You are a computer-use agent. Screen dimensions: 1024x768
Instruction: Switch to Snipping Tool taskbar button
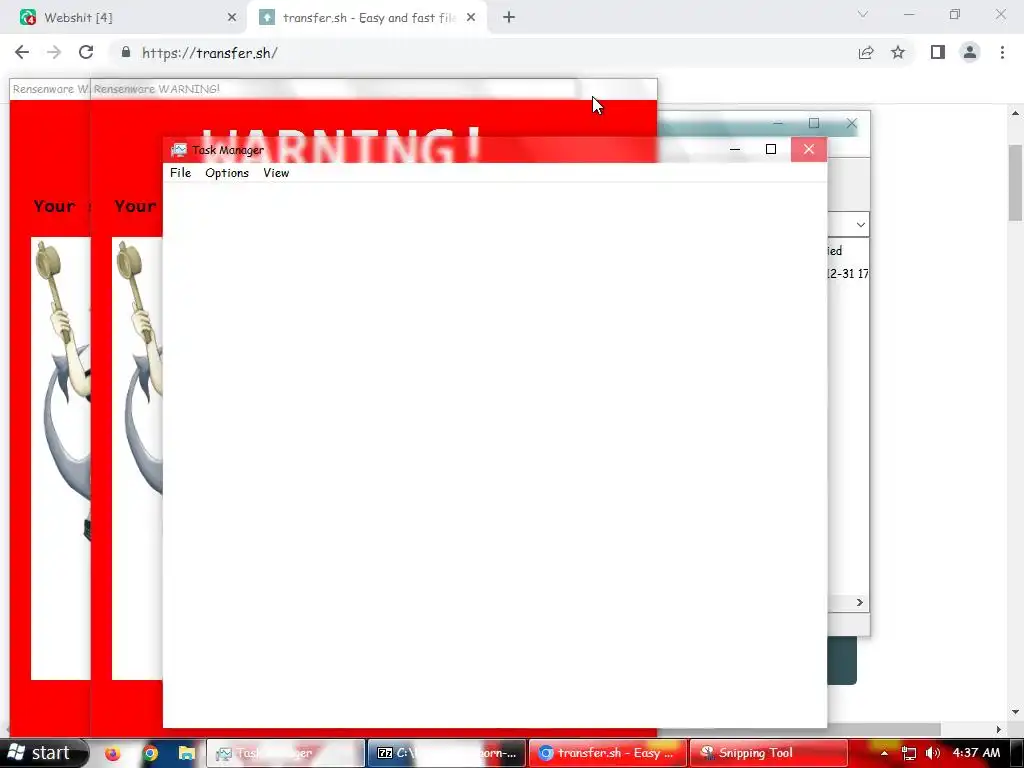pos(769,753)
